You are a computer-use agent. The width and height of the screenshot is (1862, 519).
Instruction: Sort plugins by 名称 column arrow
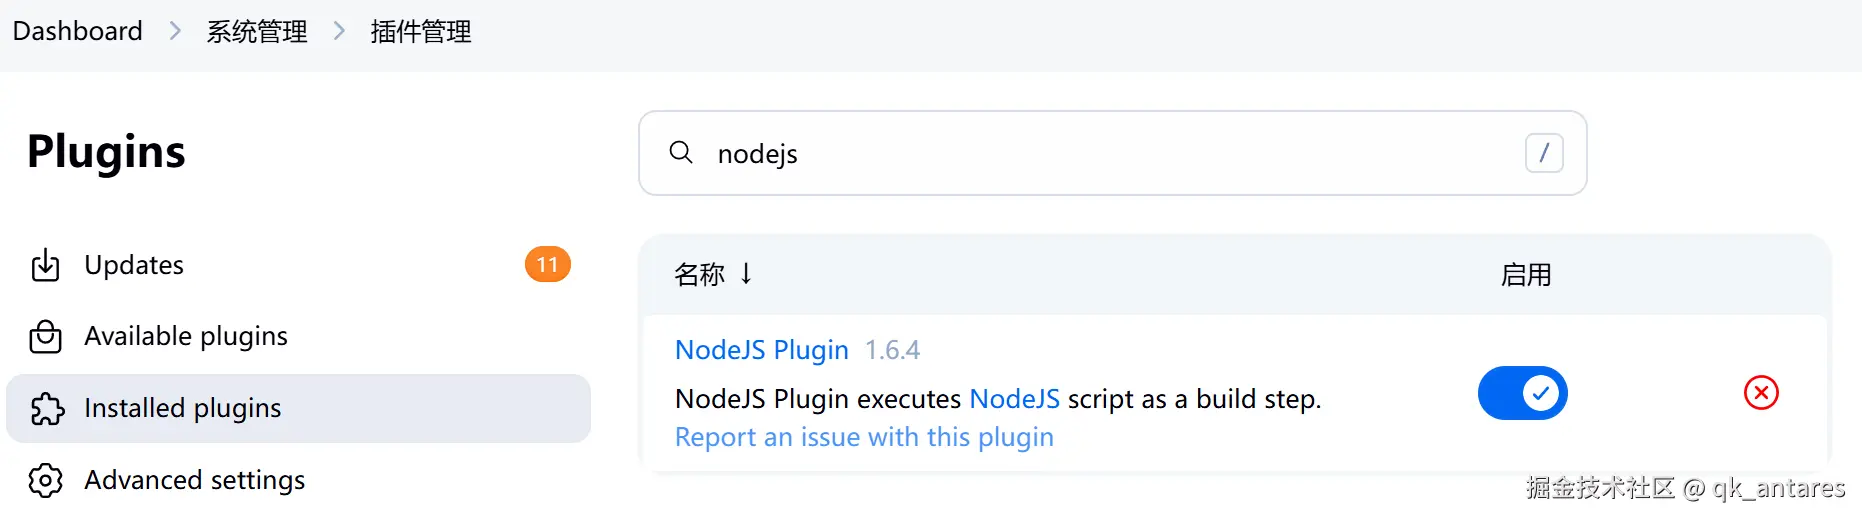(746, 274)
